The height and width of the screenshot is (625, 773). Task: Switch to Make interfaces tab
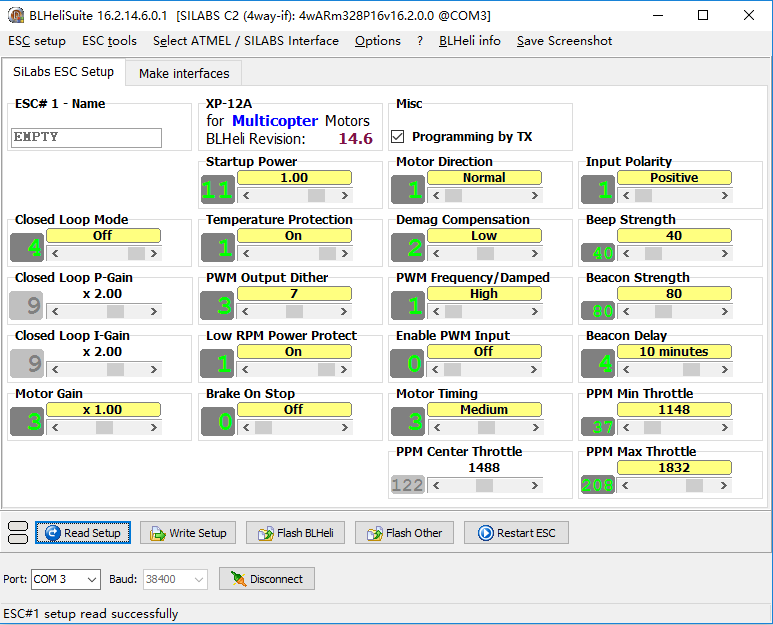(184, 73)
